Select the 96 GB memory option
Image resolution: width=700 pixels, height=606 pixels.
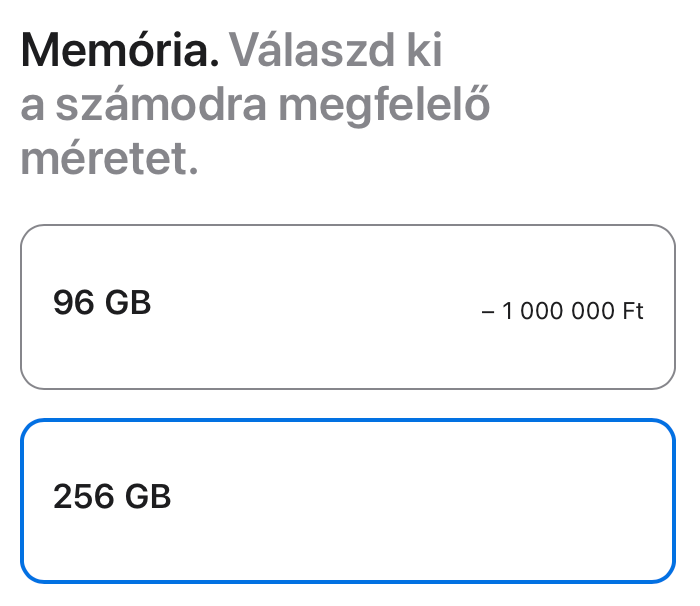pos(348,306)
